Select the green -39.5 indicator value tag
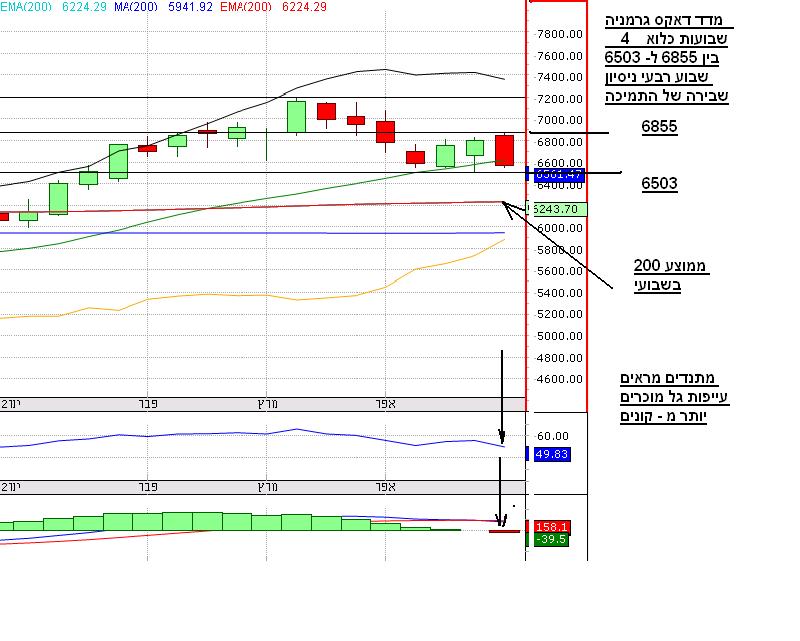 point(552,540)
